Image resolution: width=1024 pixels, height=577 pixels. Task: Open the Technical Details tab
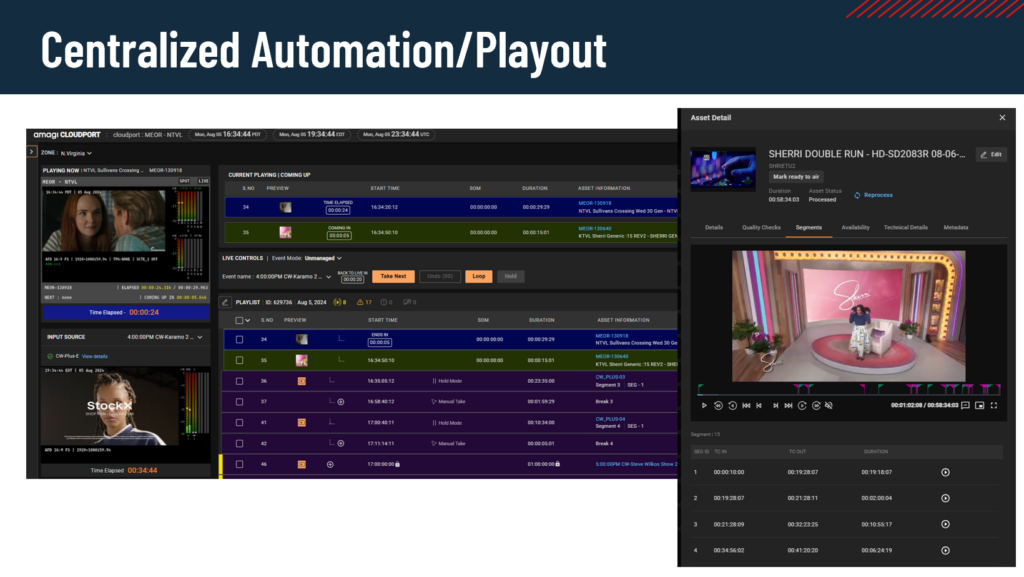coord(905,227)
